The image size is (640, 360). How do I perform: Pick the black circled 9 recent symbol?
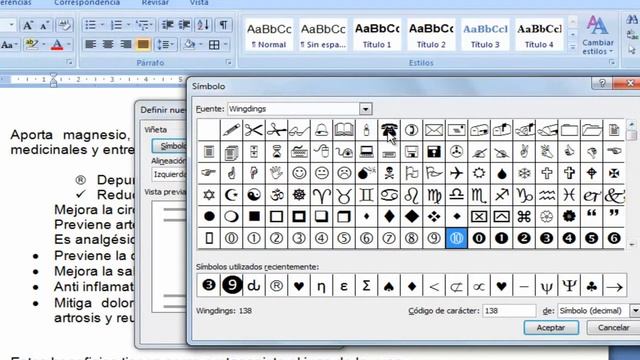[231, 284]
